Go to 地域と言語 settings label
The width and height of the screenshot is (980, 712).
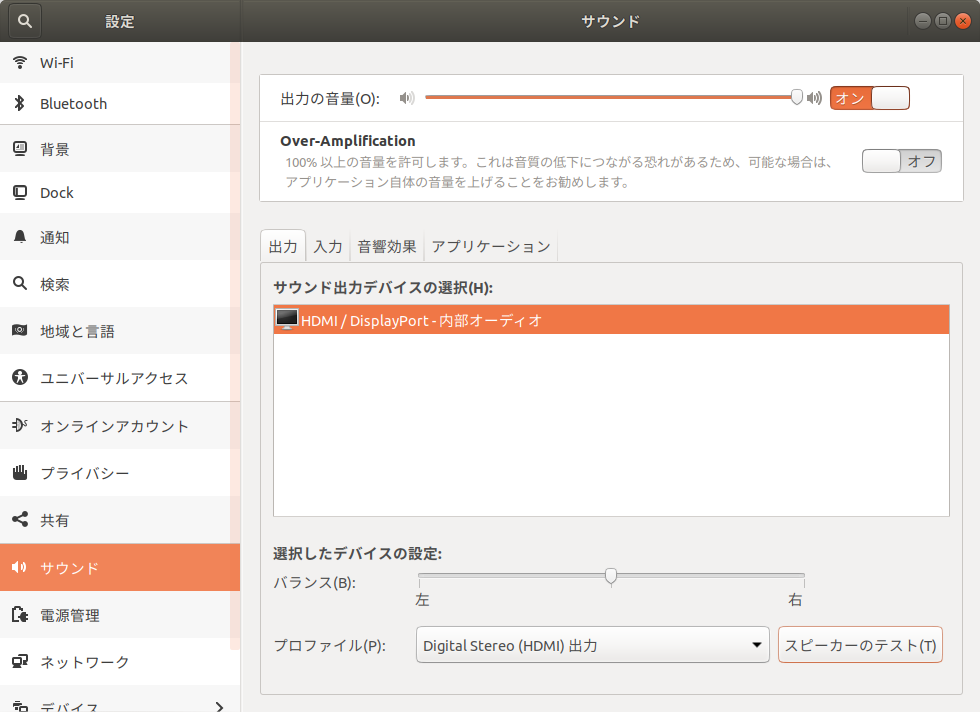point(78,331)
